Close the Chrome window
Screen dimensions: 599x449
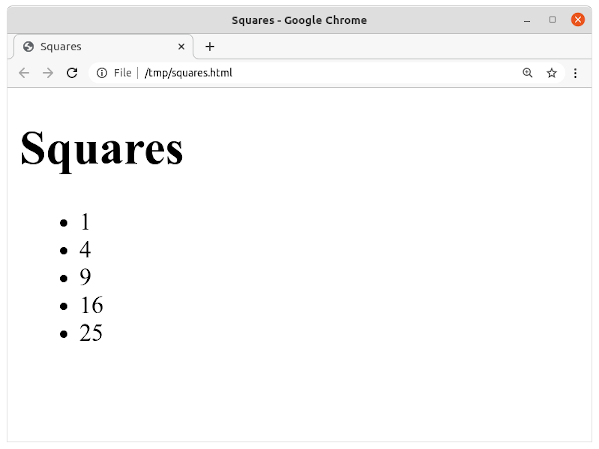(578, 19)
